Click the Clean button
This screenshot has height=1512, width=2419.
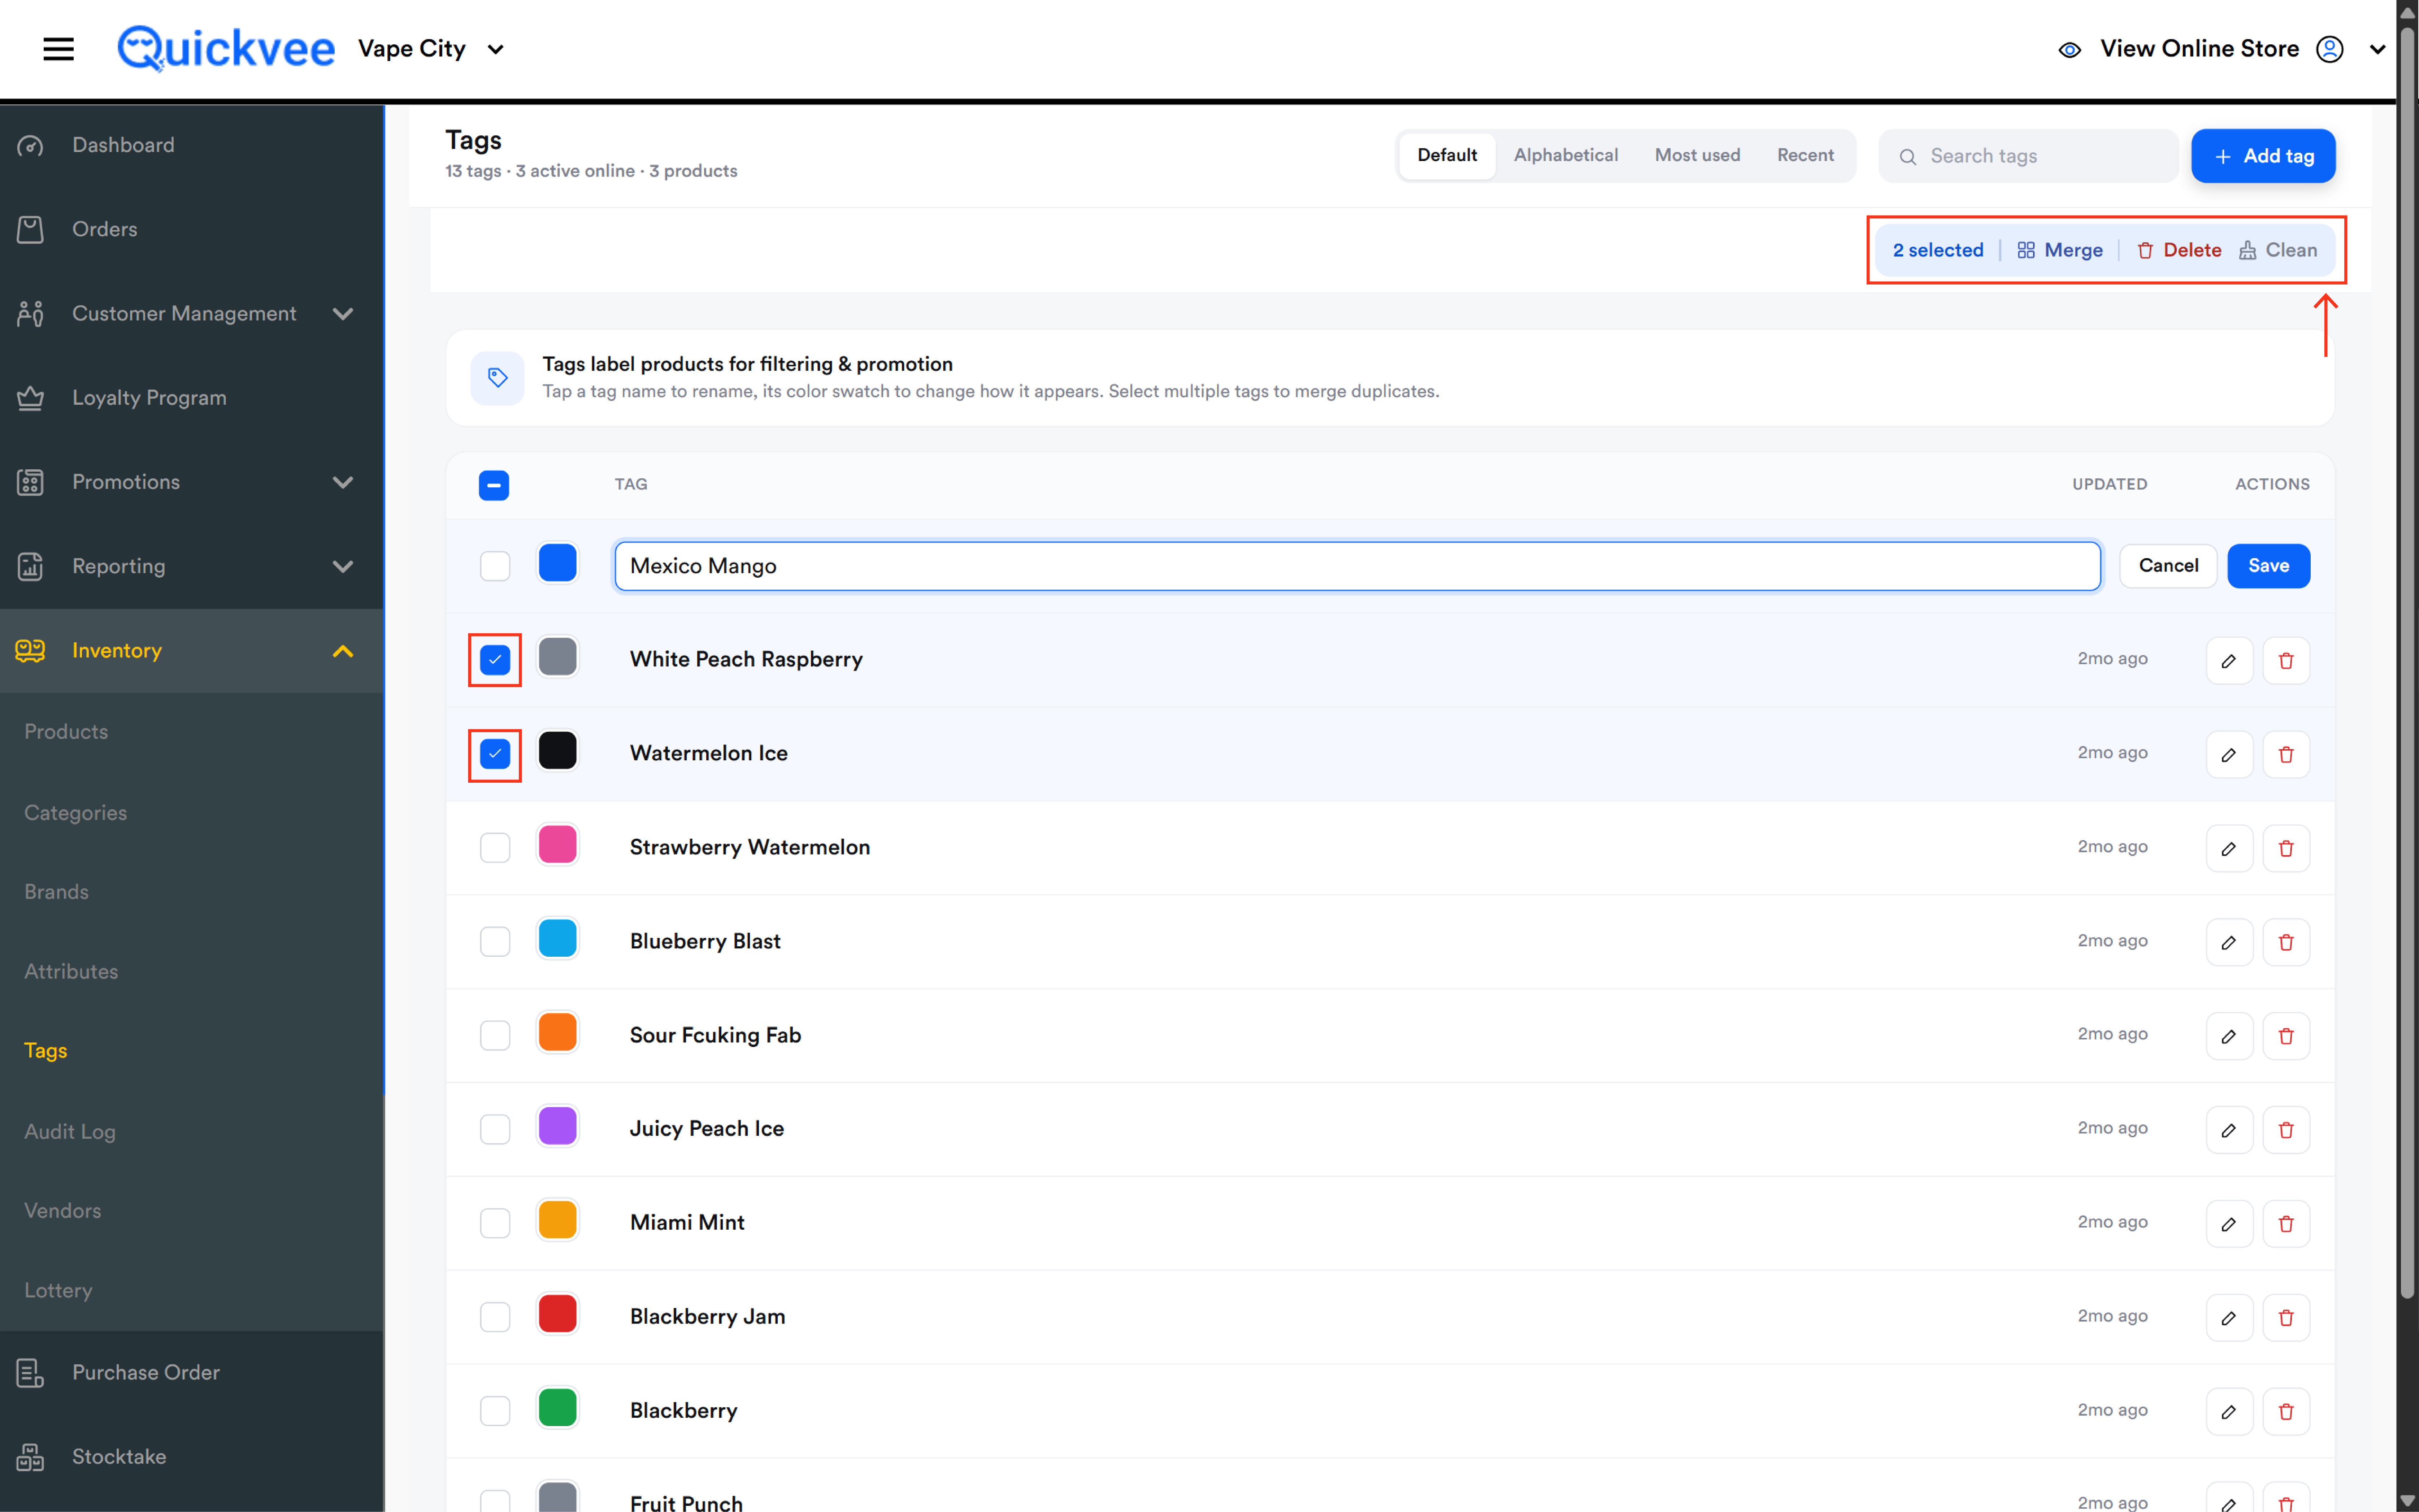point(2278,250)
